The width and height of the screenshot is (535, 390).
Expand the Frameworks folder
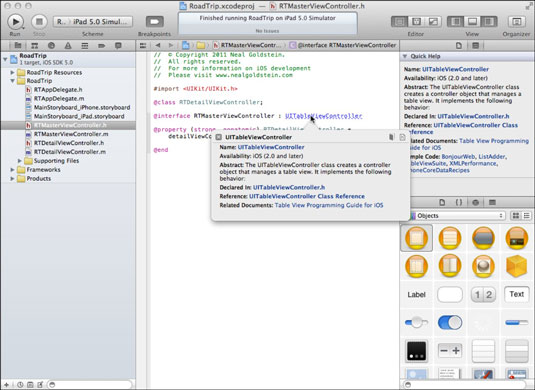click(x=12, y=170)
